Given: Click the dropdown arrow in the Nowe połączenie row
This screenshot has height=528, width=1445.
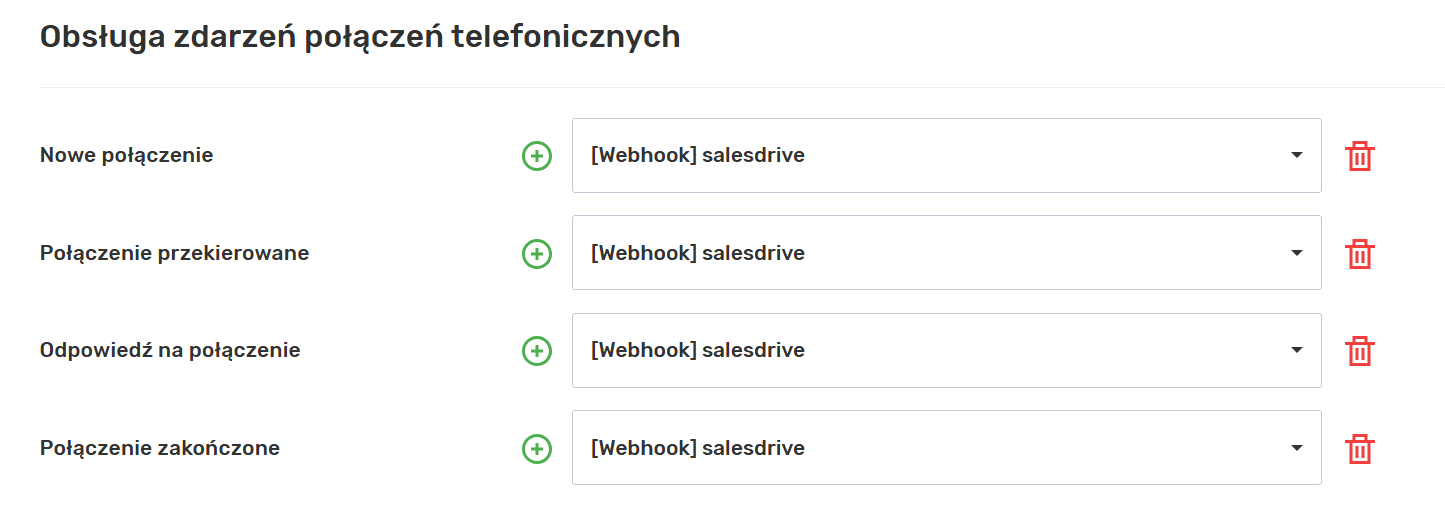Looking at the screenshot, I should click(1297, 156).
